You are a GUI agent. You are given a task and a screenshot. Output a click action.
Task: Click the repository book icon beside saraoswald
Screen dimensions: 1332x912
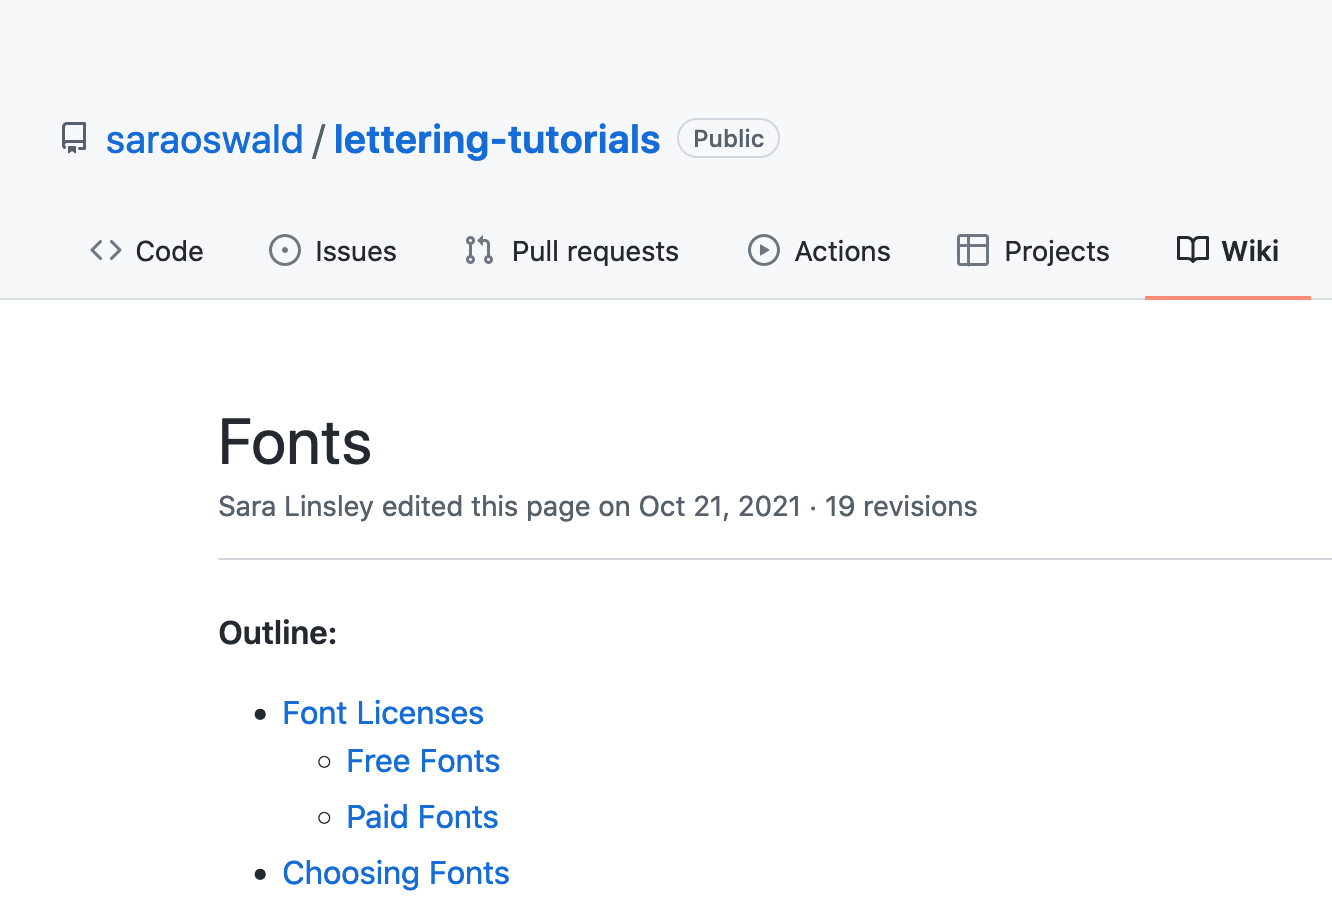pos(74,138)
